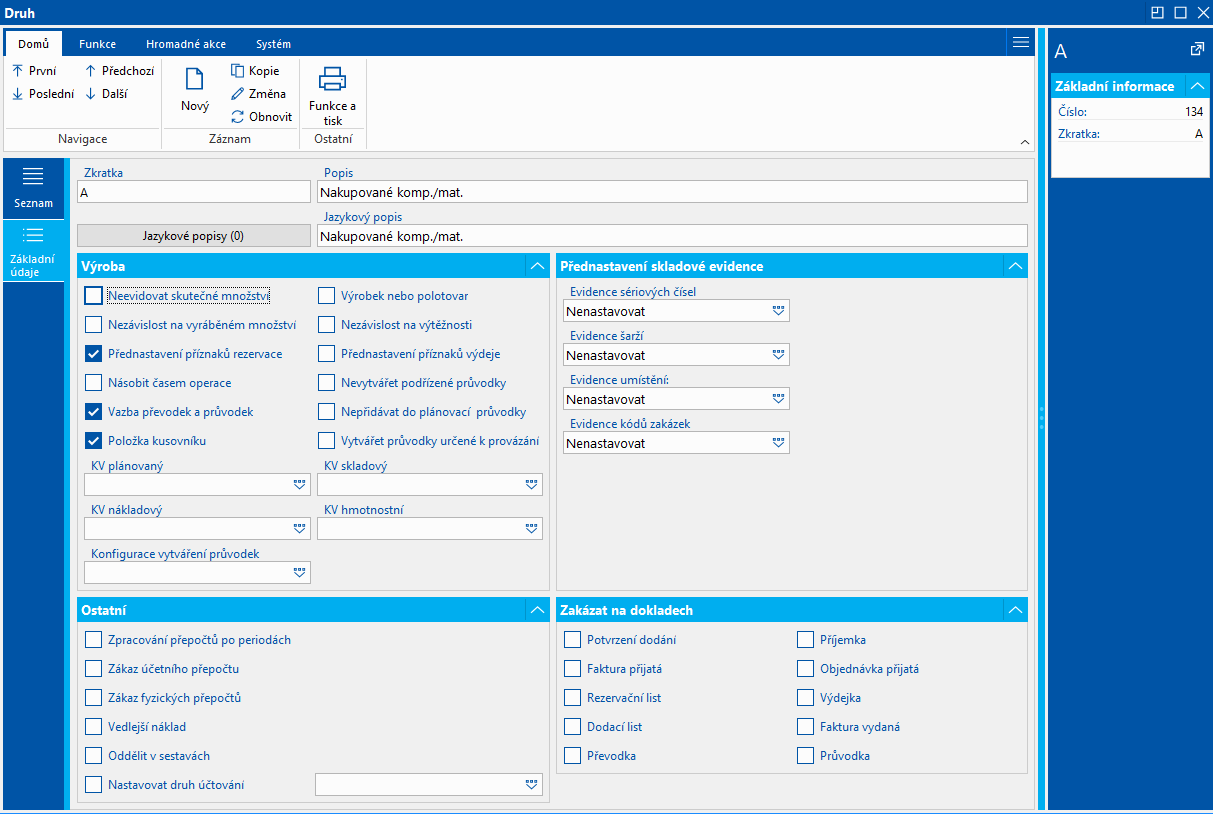Check Dodací list checkbox
The width and height of the screenshot is (1213, 814).
572,727
